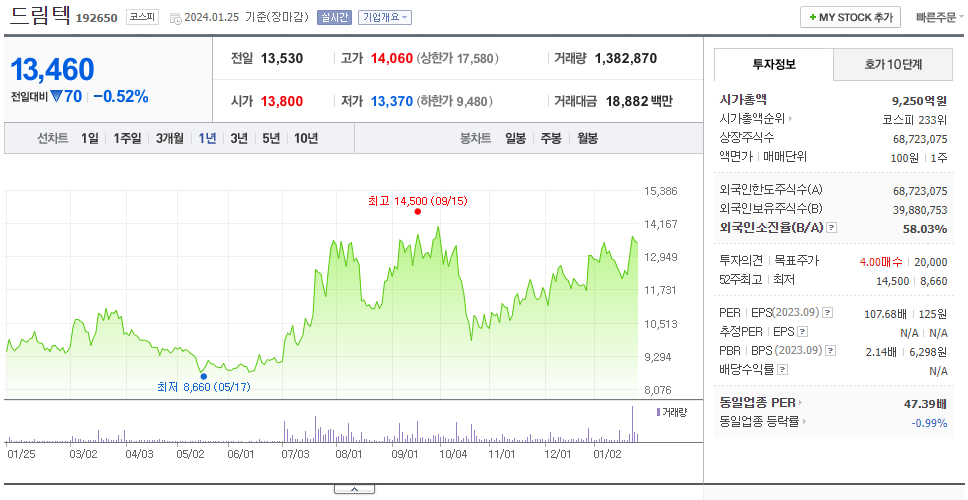Switch to the 호가 10단계 tab
Screen dimensions: 968x500
point(893,64)
